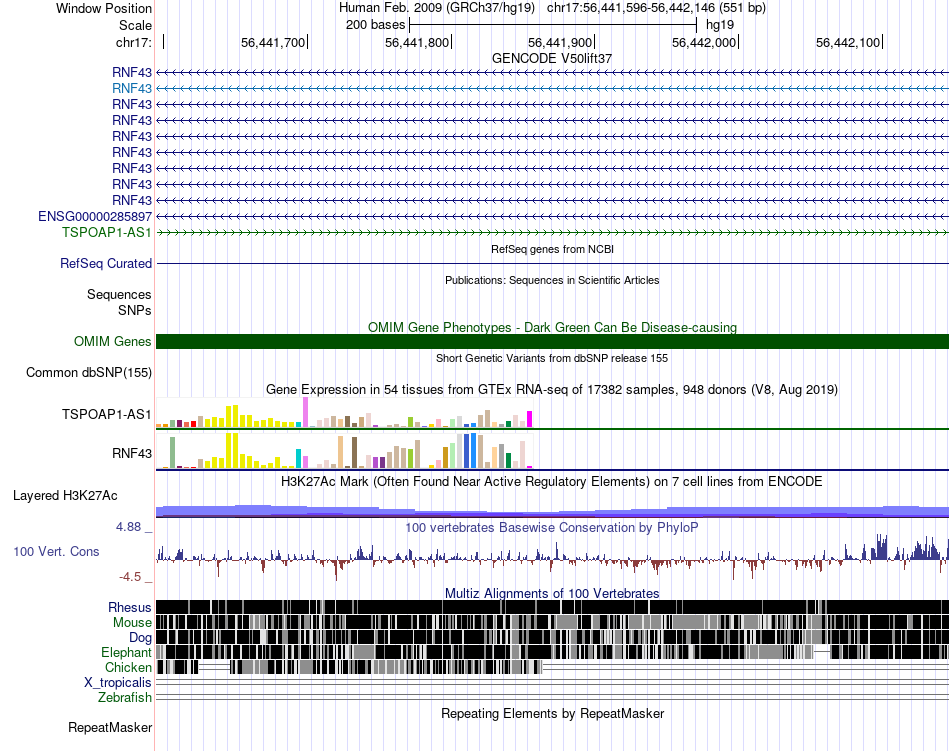Click the Dog alignment label
Screen dimensions: 950x751
tap(140, 637)
